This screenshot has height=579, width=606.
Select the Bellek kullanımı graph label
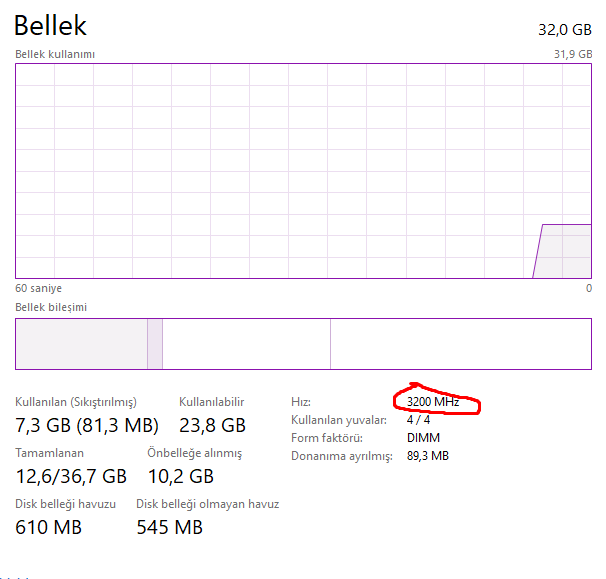55,54
